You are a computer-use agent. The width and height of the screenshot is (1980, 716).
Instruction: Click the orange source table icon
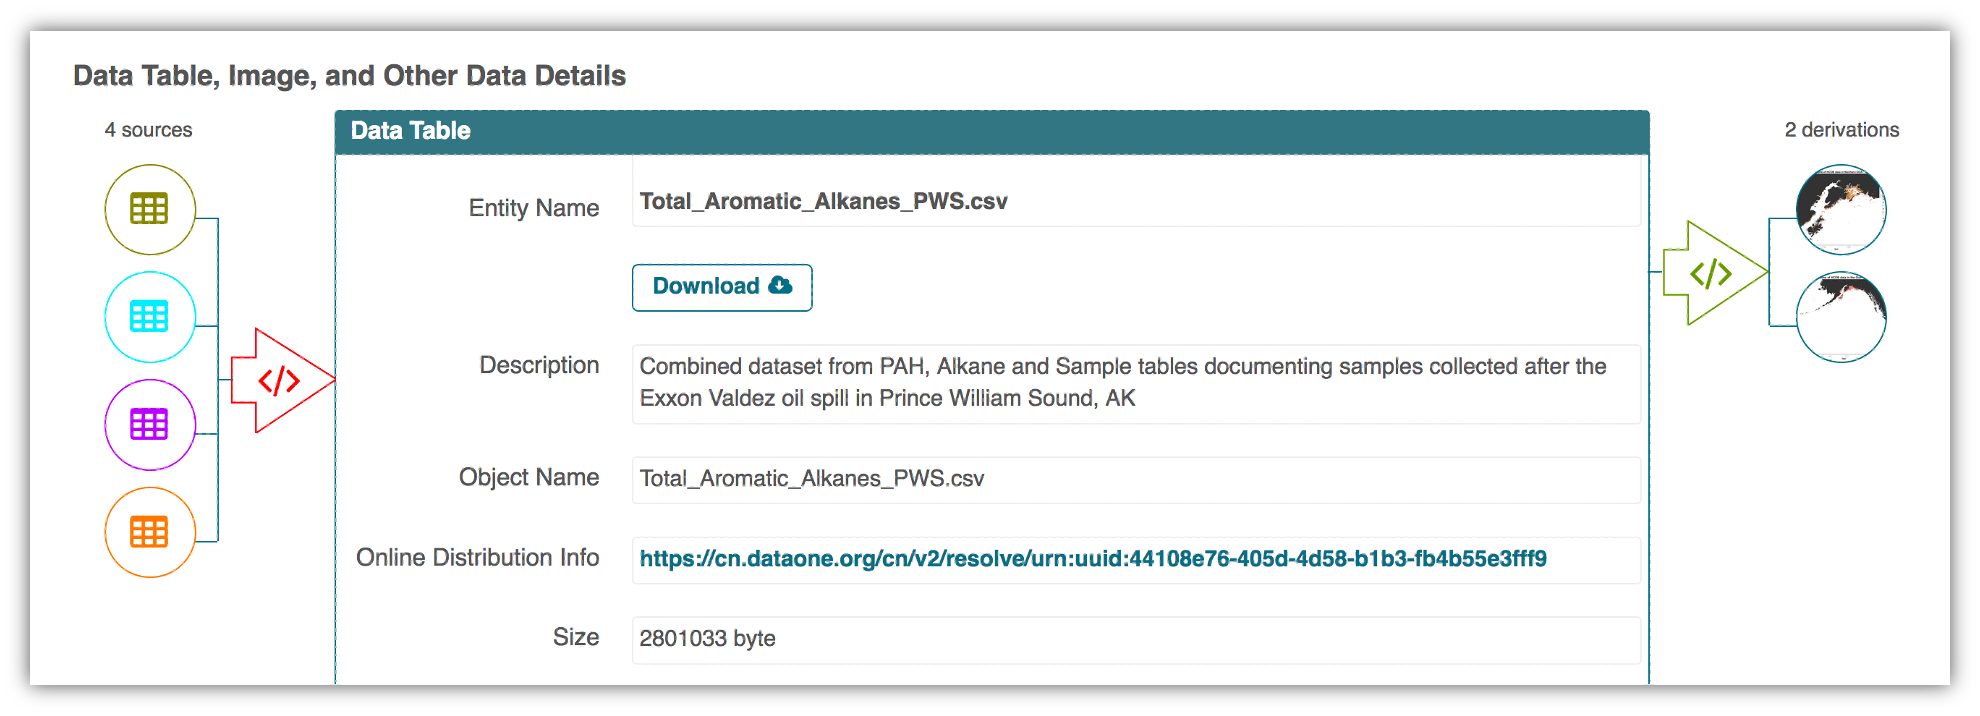pos(150,532)
